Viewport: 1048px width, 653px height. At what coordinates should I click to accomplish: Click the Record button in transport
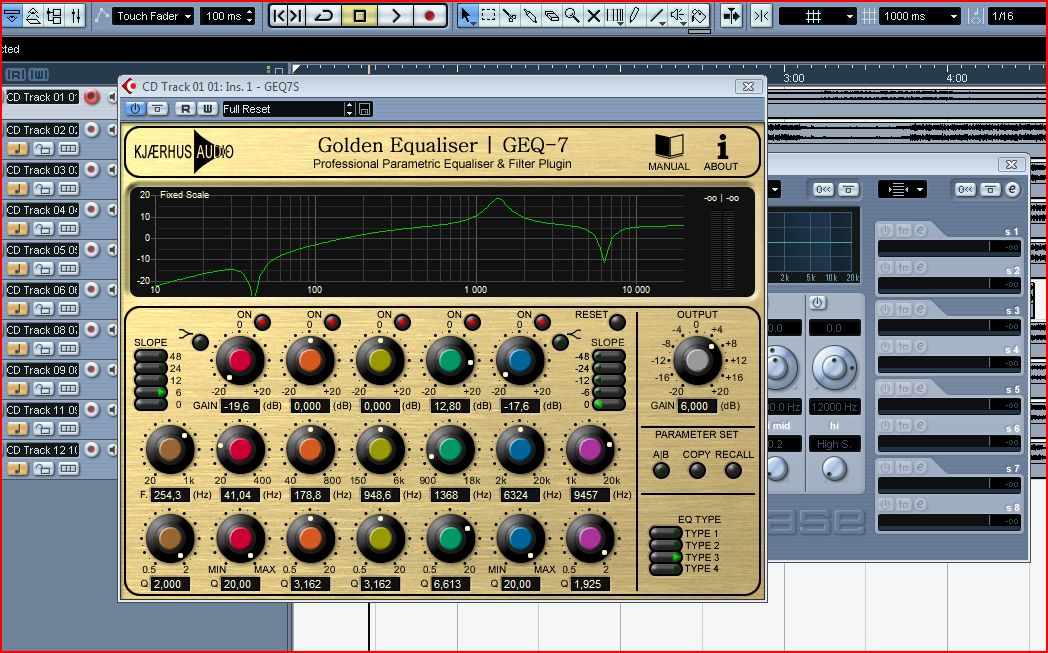point(430,16)
